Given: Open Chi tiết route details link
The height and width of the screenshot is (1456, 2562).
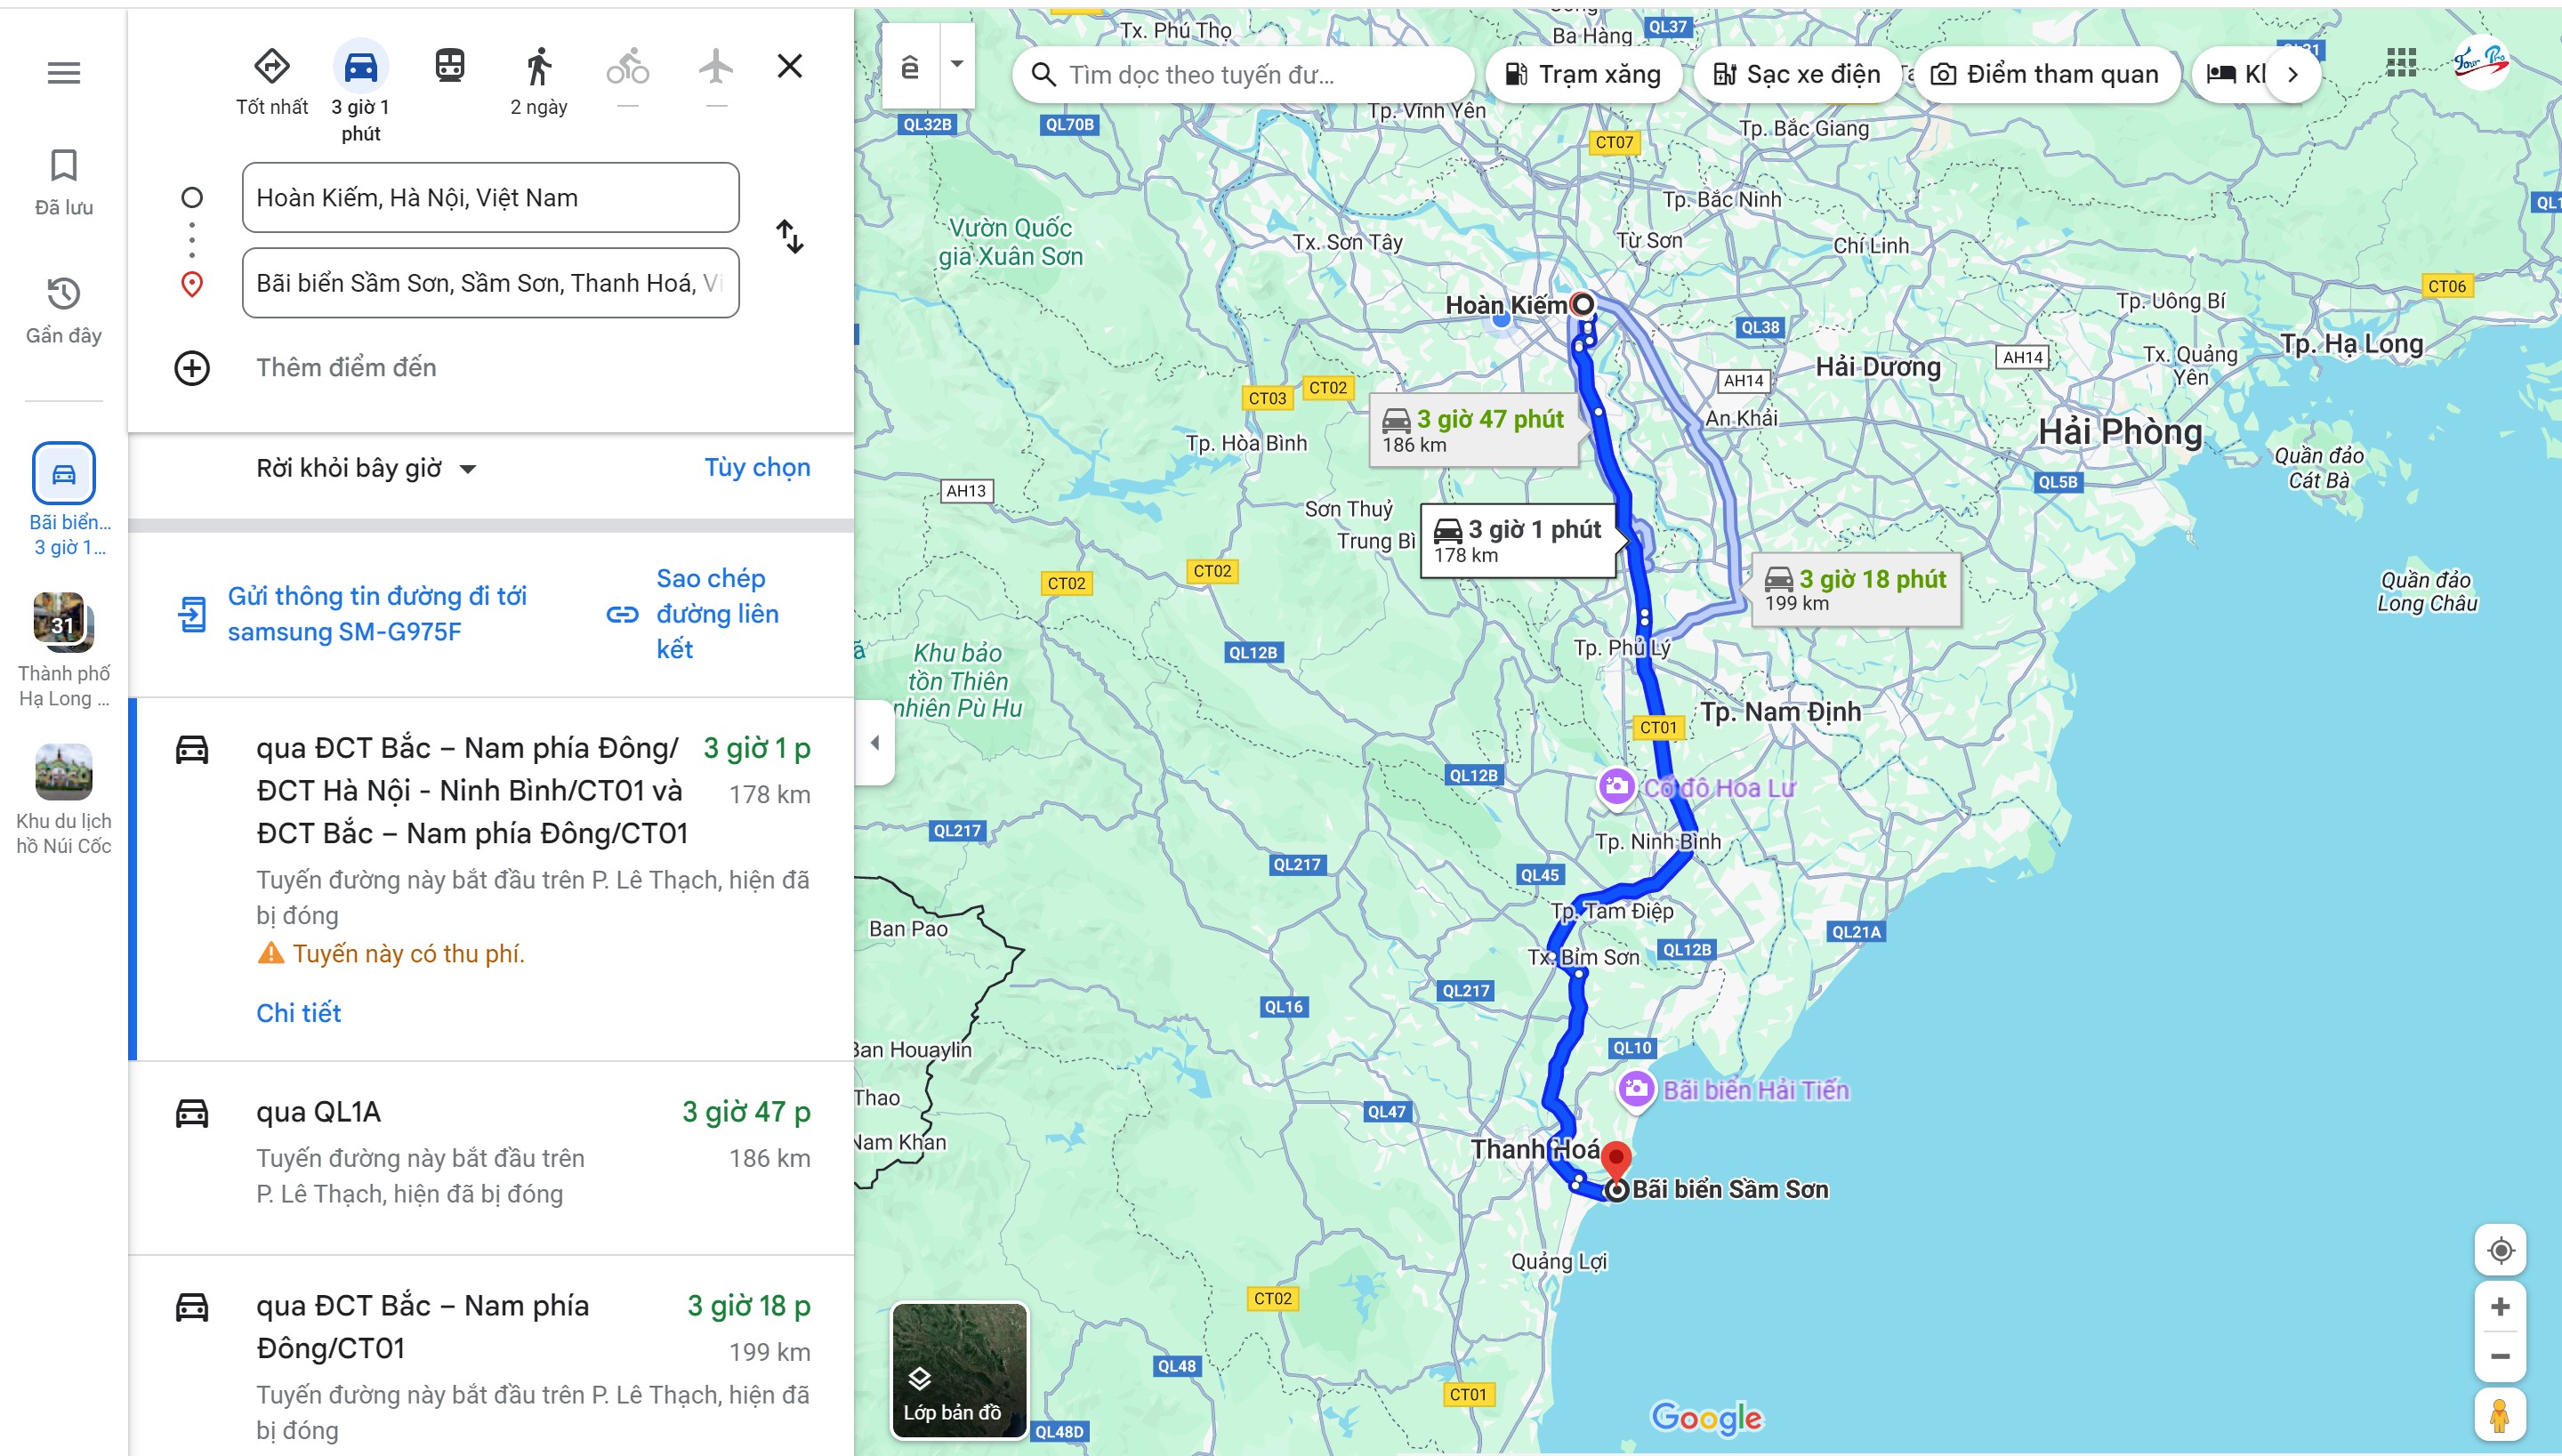Looking at the screenshot, I should [298, 1013].
